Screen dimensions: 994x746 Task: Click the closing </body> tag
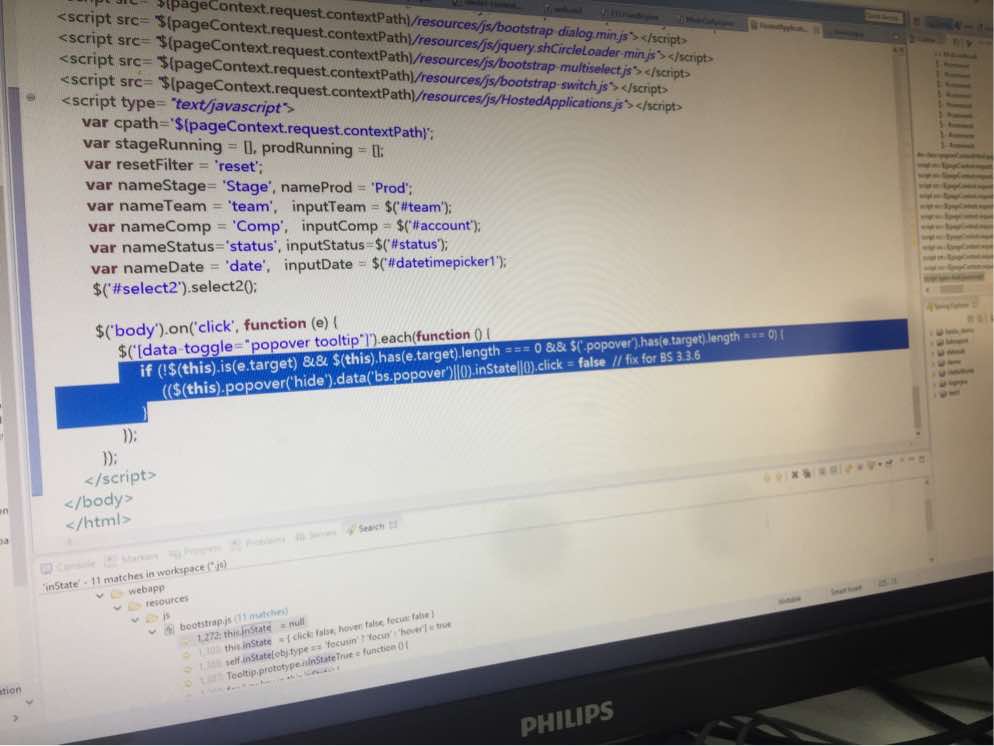tap(98, 501)
